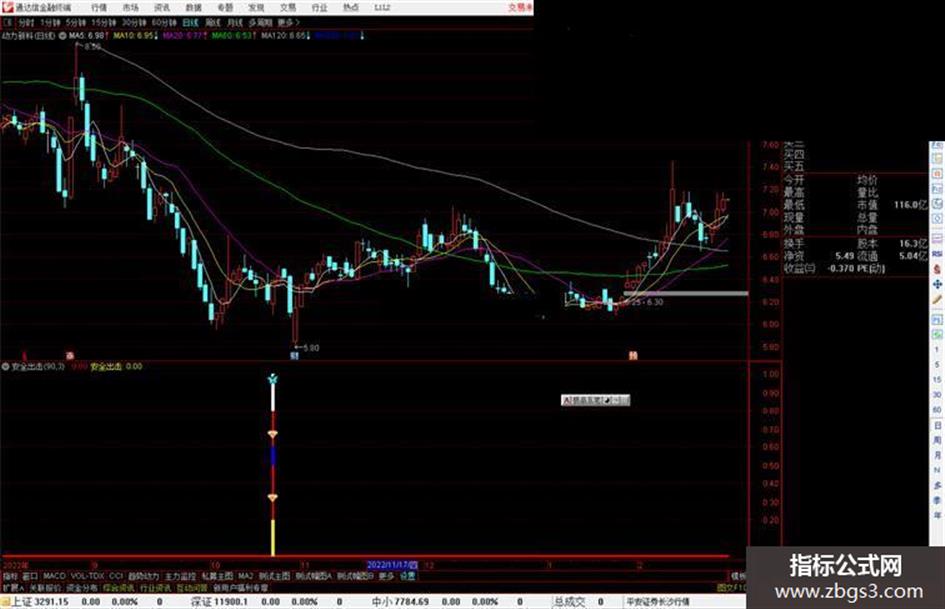
Task: Select the 多周期 multi-period tab
Action: pos(260,22)
